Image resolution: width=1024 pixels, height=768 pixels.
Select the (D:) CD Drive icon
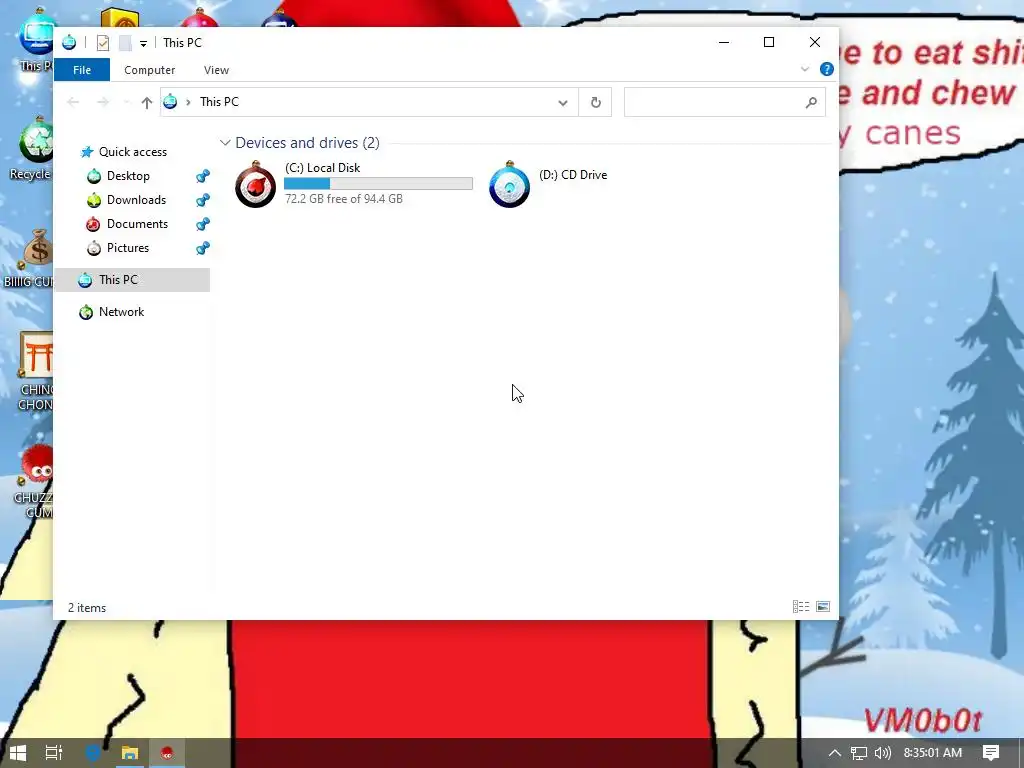click(x=509, y=185)
